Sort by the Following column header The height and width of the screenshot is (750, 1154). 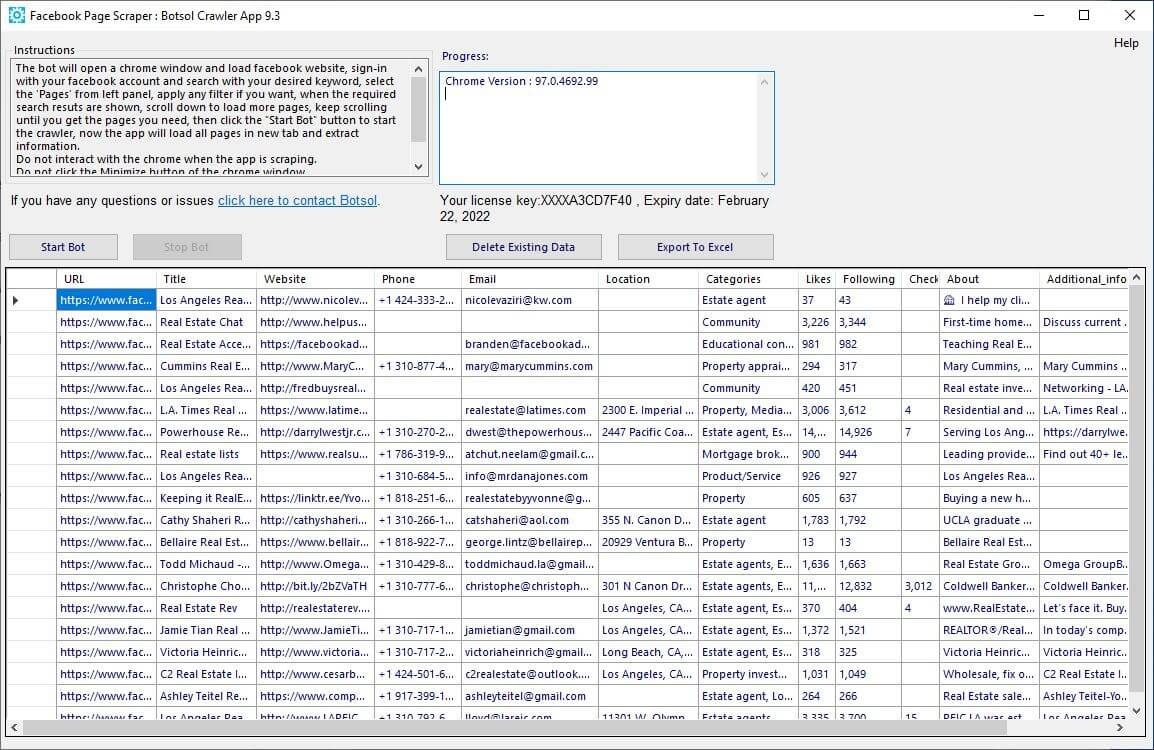(868, 279)
